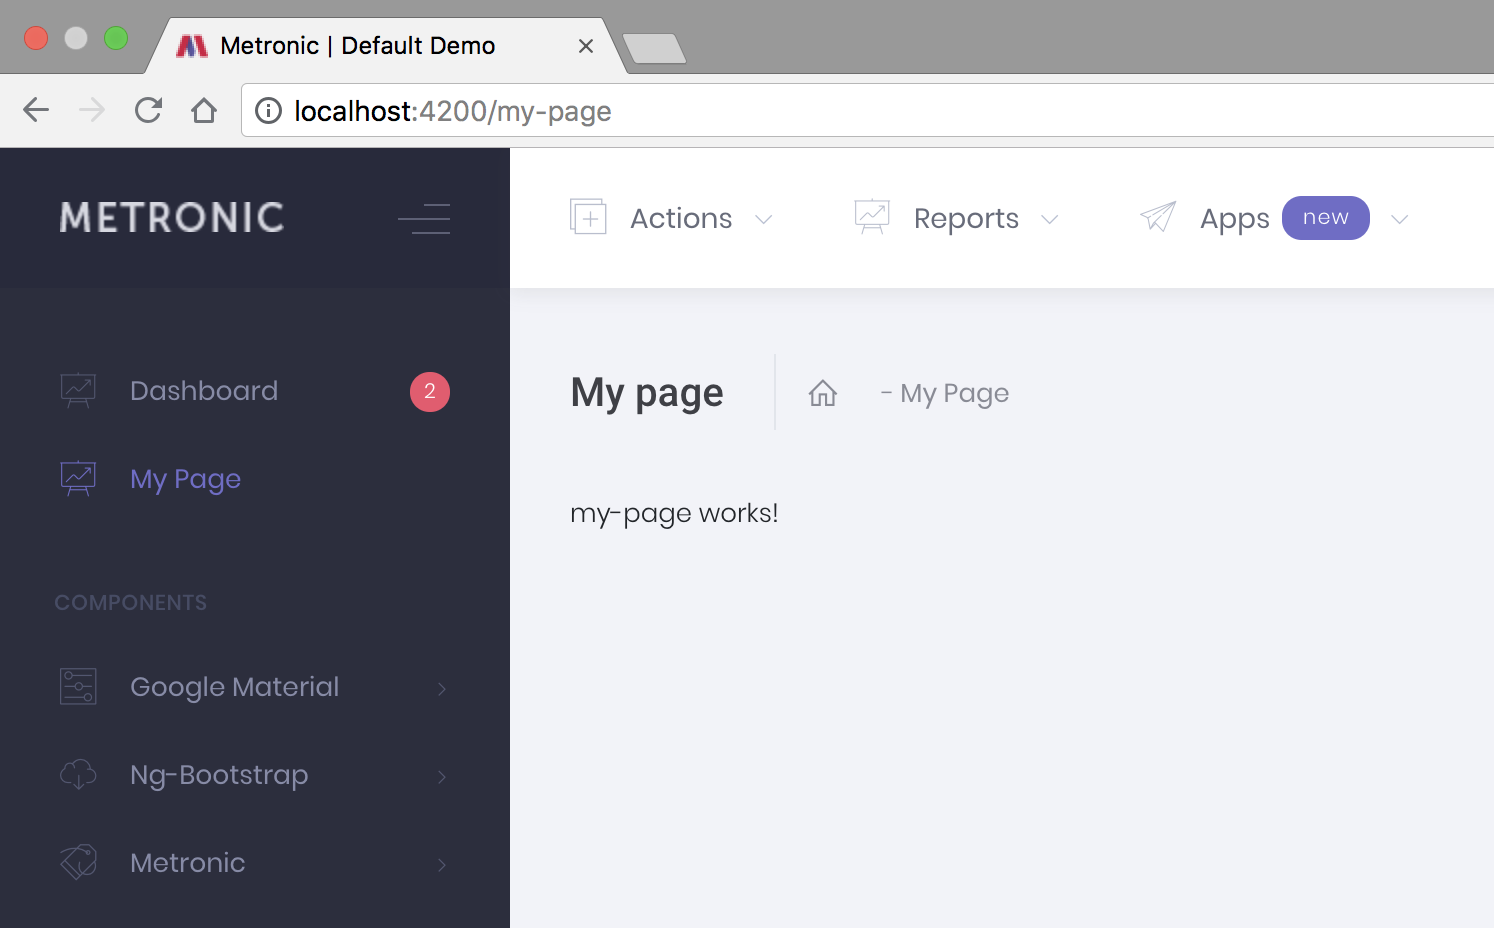The image size is (1494, 928).
Task: Expand the Actions dropdown chevron
Action: 764,219
